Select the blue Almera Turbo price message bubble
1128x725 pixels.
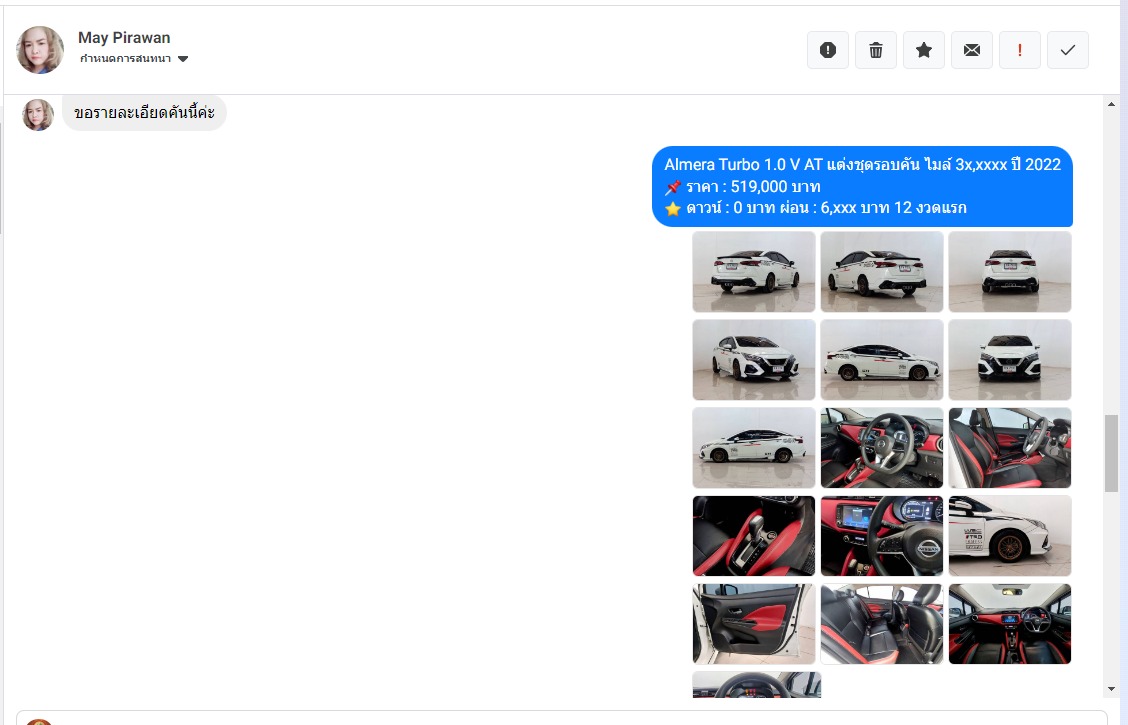[862, 186]
